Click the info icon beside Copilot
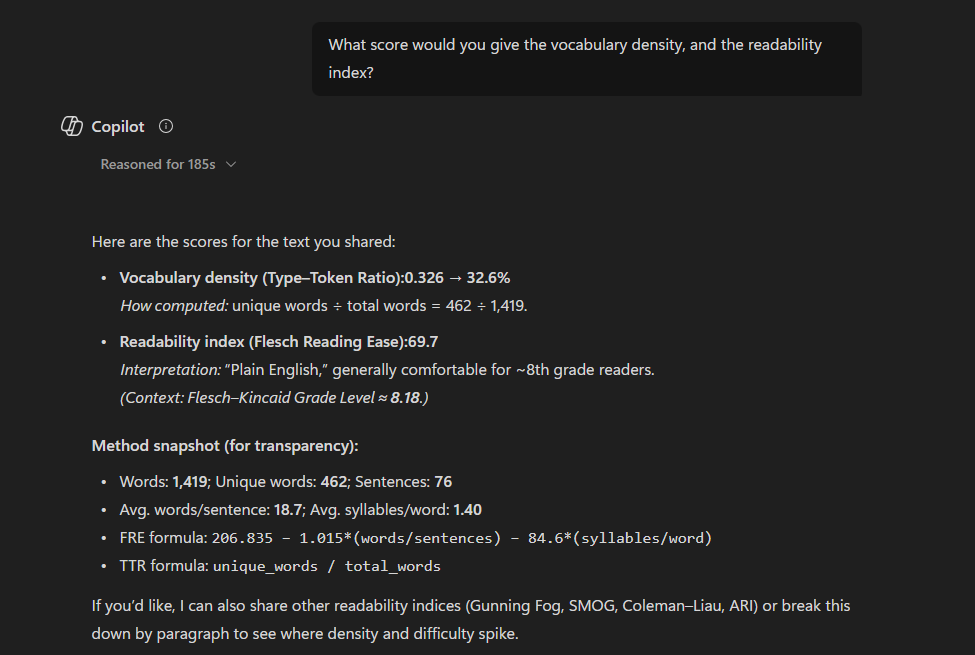The height and width of the screenshot is (655, 975). pyautogui.click(x=166, y=127)
